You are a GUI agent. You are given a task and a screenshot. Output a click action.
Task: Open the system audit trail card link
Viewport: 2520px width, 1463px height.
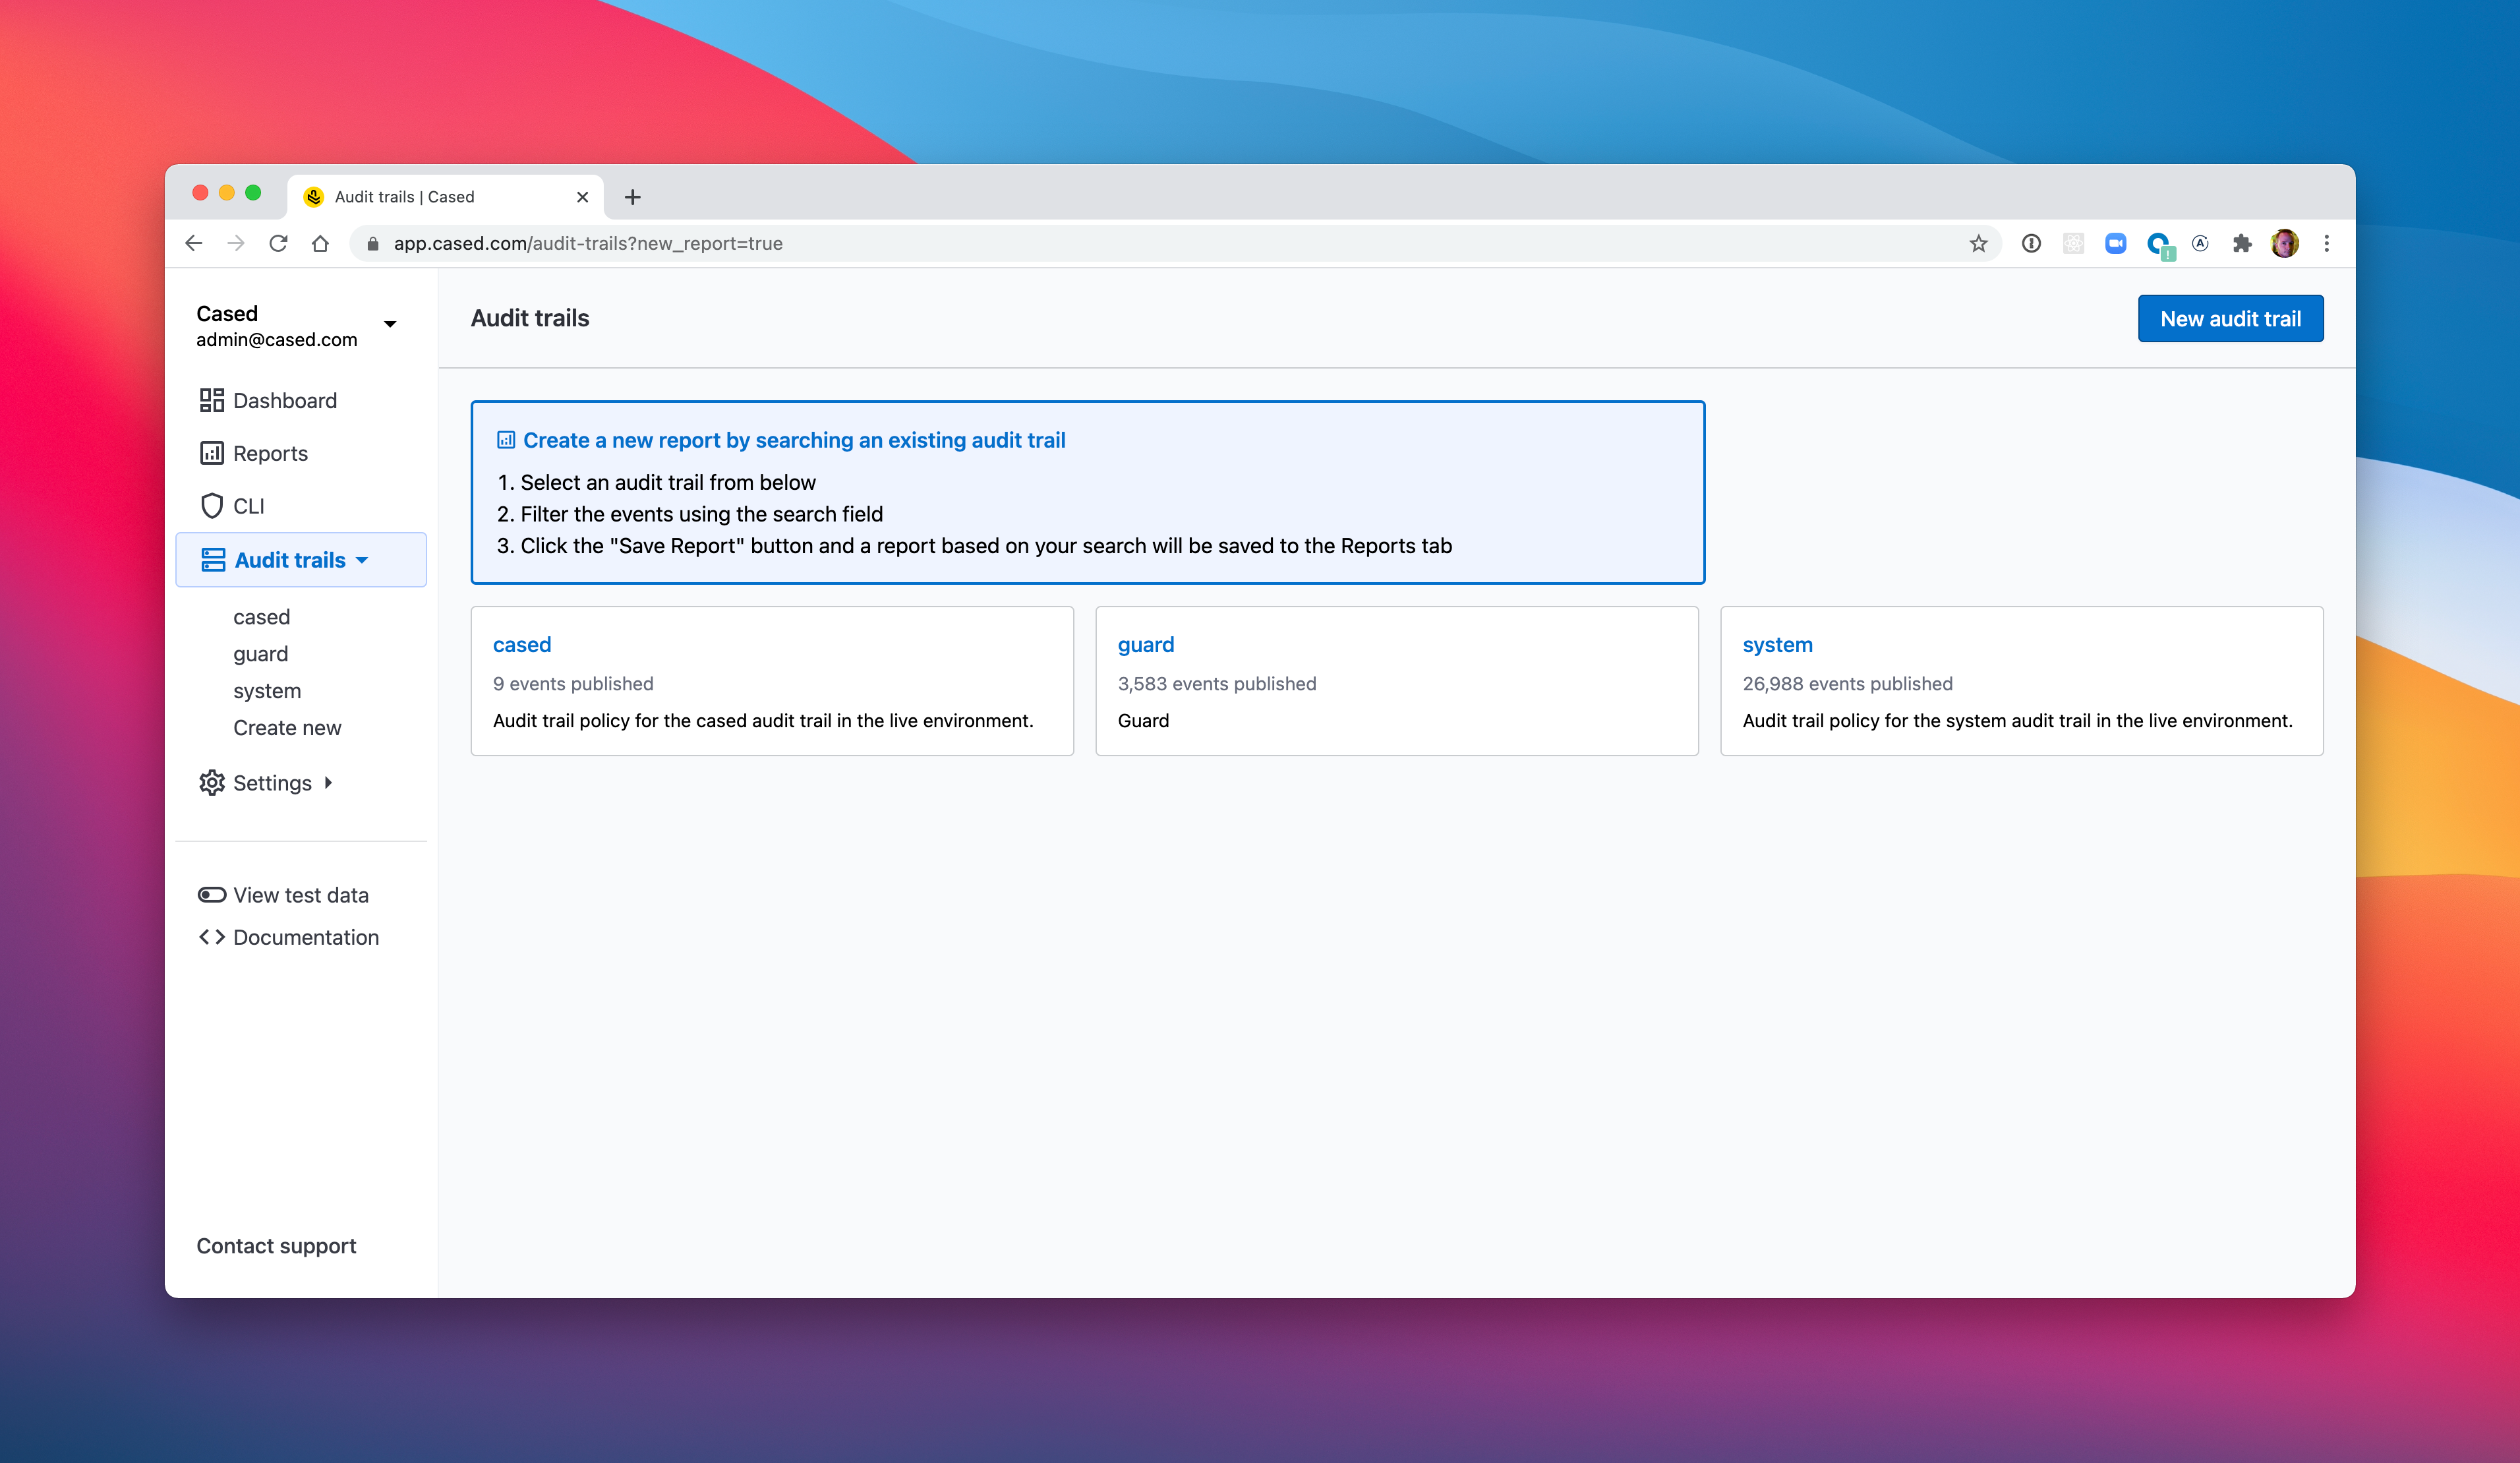[1777, 645]
